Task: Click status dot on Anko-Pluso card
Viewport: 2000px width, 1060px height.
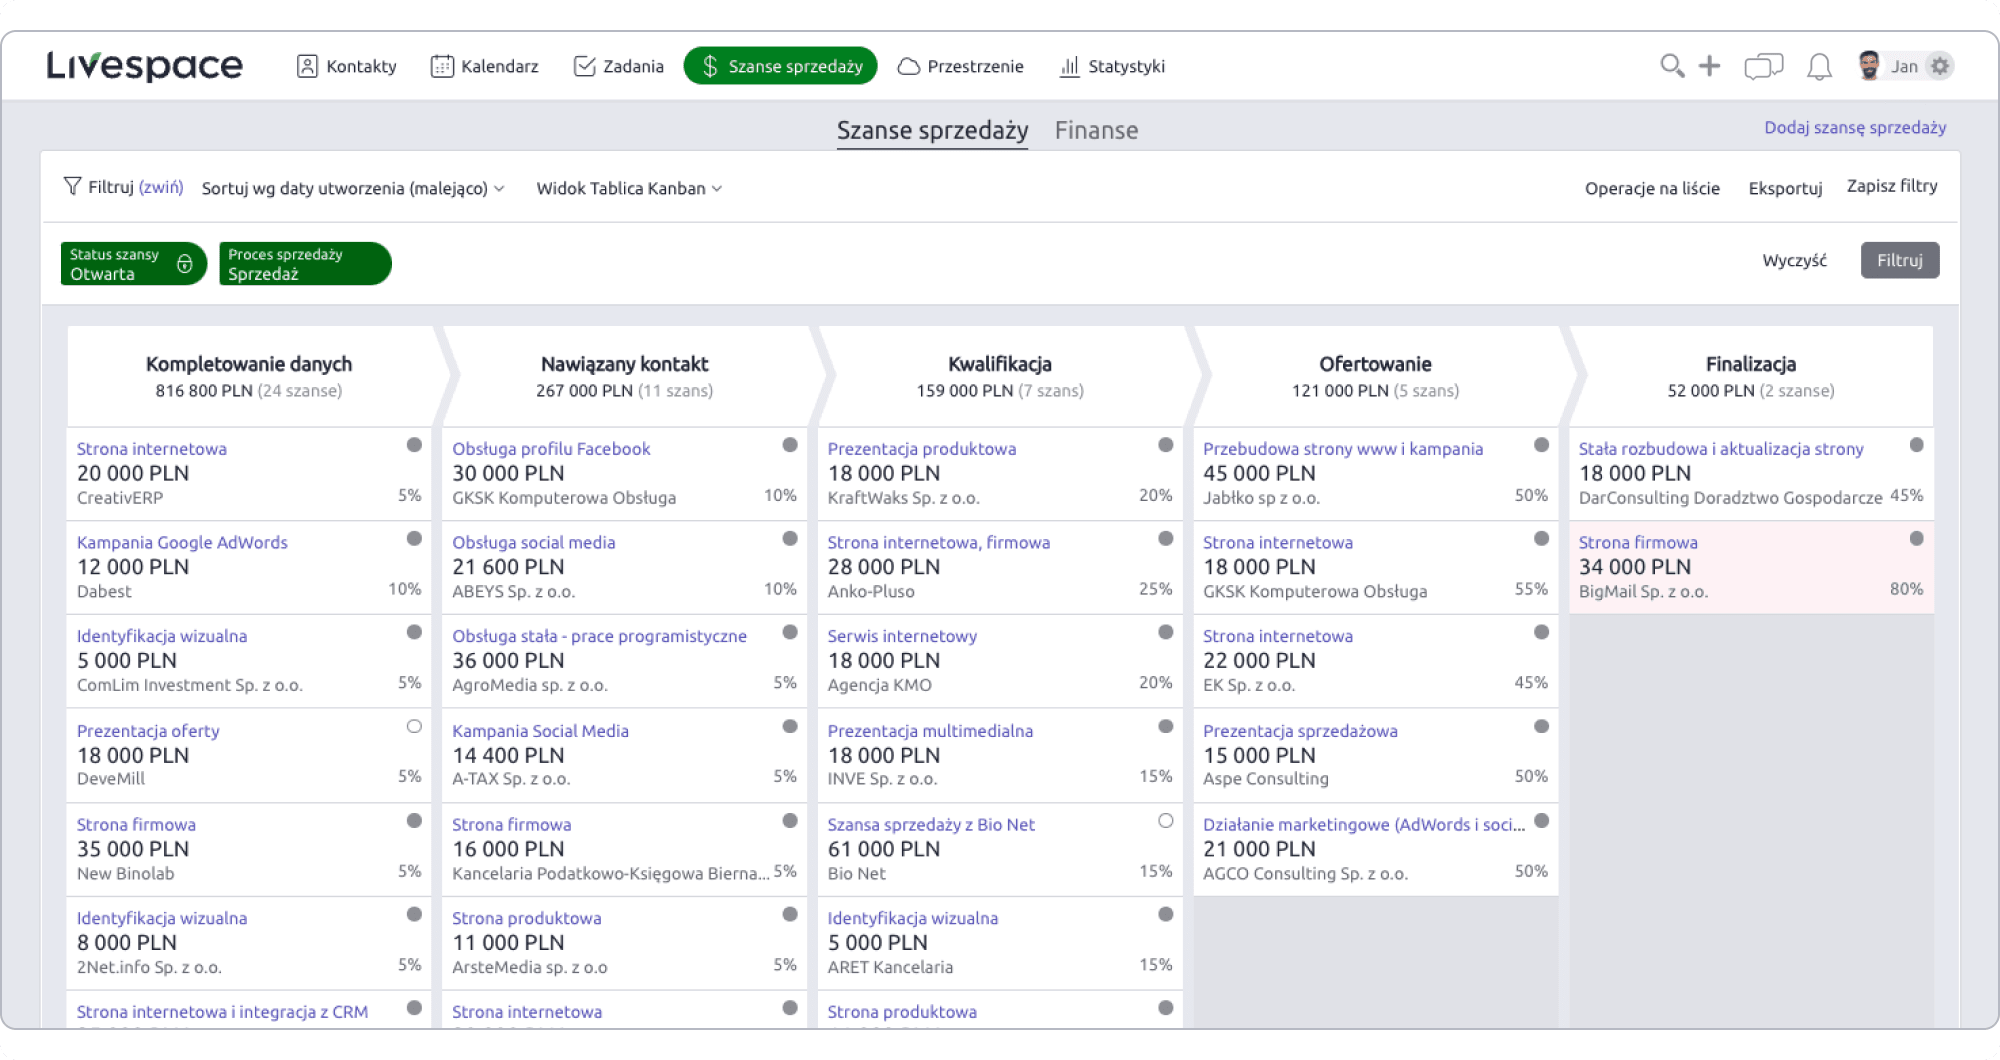Action: pos(1166,539)
